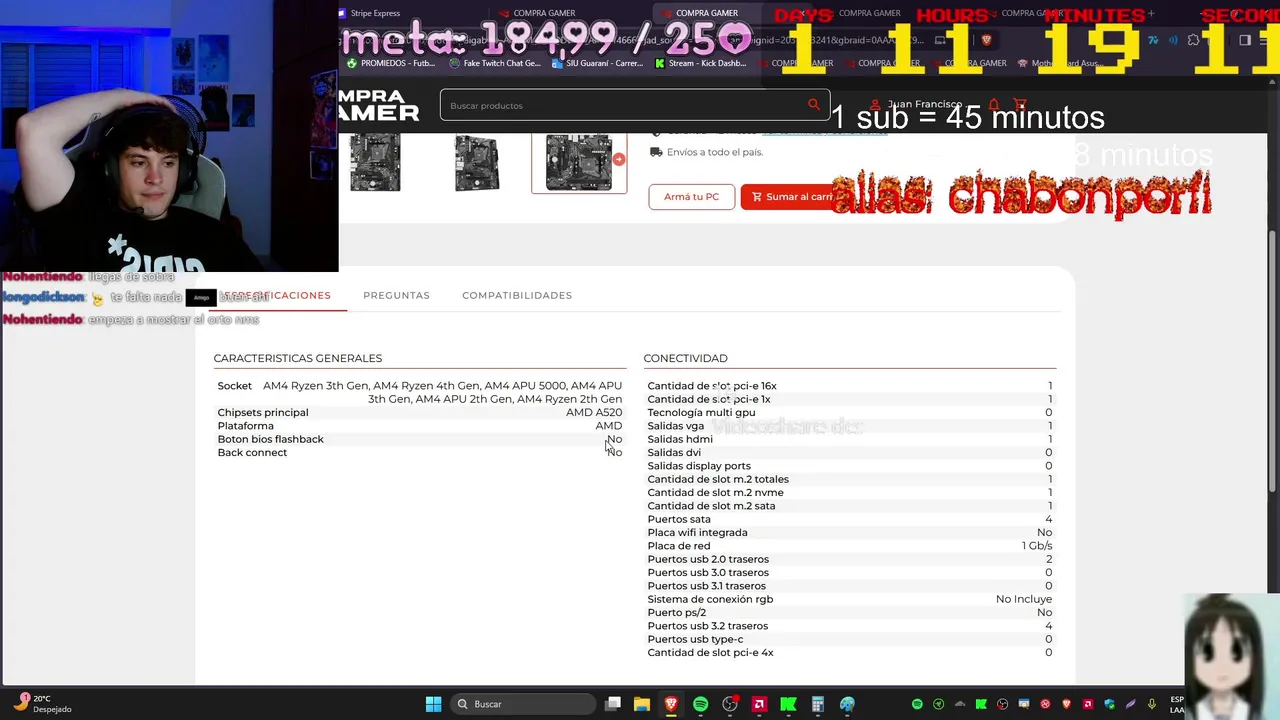Click the microphone system tray icon
Image resolution: width=1280 pixels, height=720 pixels.
click(x=1152, y=704)
